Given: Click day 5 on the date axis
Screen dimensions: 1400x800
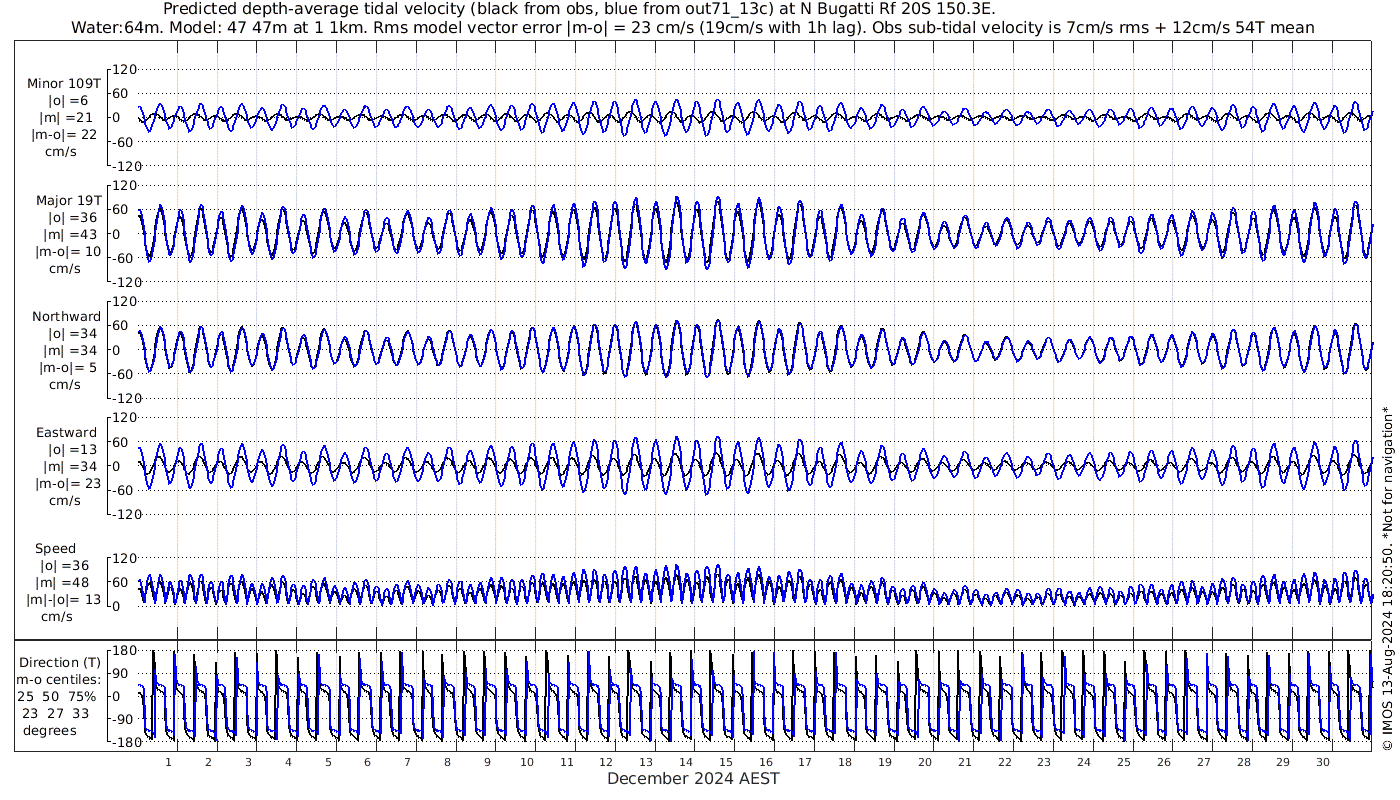Looking at the screenshot, I should 327,762.
